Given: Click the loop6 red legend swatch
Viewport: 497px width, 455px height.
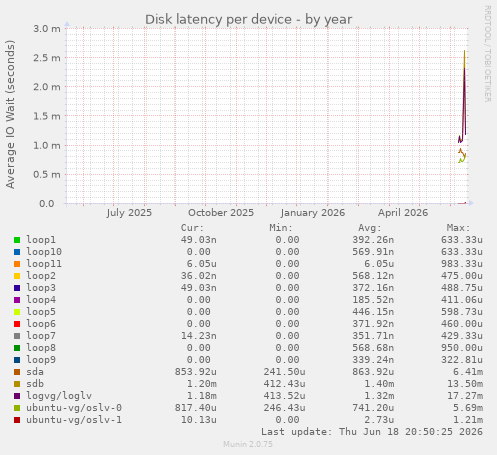Looking at the screenshot, I should click(x=17, y=324).
